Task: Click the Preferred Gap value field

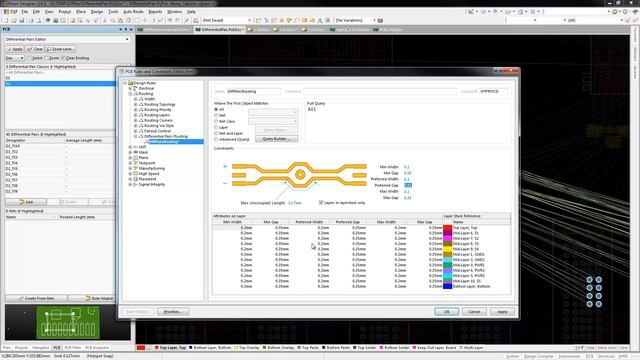Action: click(407, 185)
